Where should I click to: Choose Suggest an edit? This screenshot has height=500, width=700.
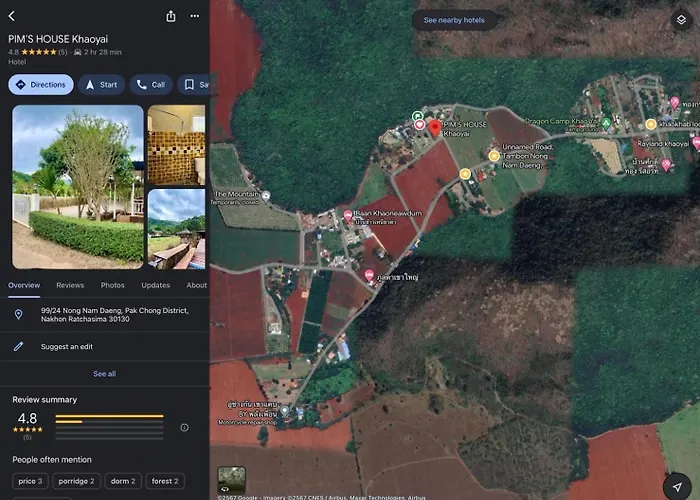click(67, 346)
